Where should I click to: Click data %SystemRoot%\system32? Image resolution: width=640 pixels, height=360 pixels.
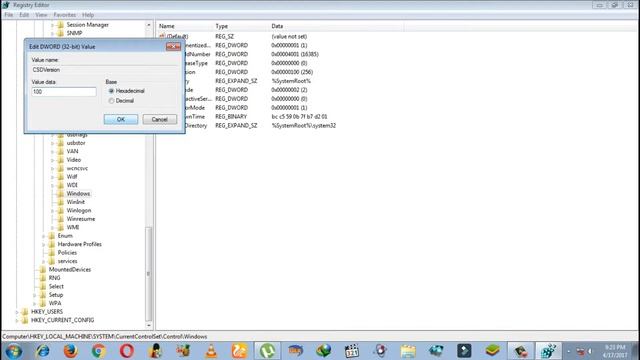(304, 126)
